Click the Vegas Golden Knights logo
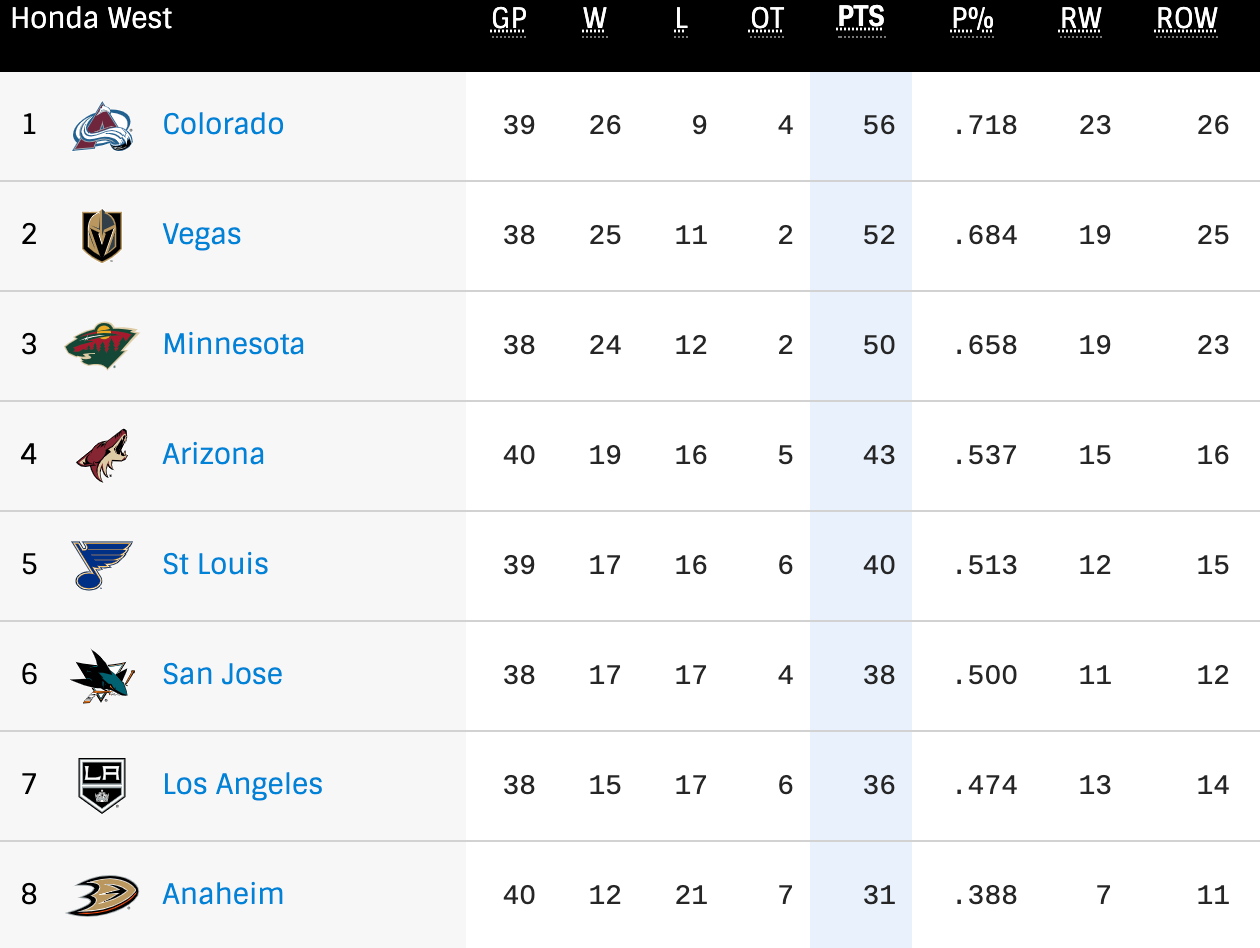 tap(102, 236)
